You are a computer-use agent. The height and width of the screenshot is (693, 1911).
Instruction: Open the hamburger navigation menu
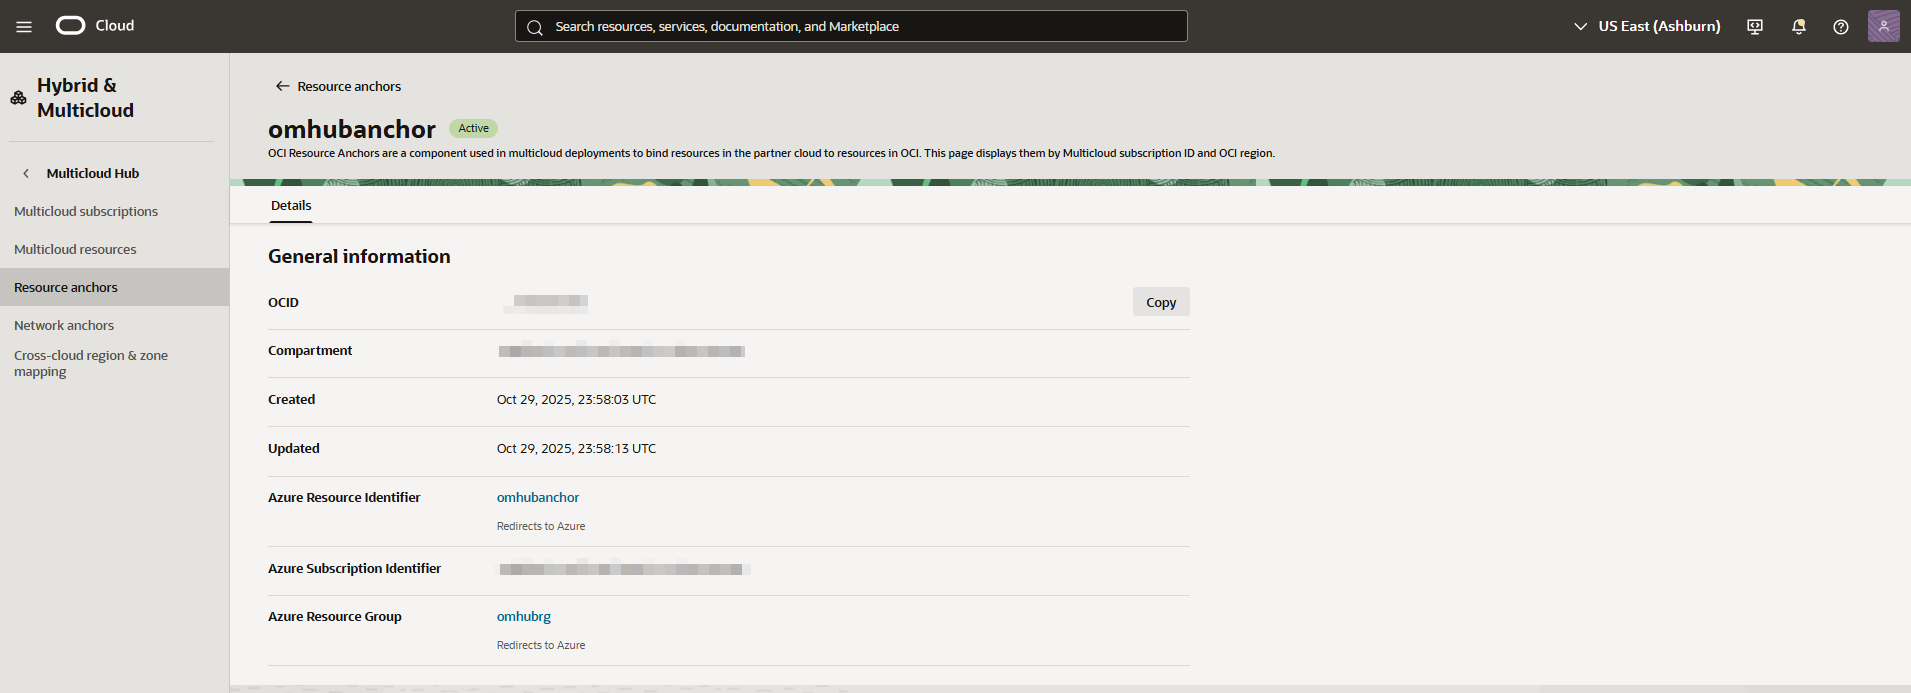pyautogui.click(x=24, y=27)
